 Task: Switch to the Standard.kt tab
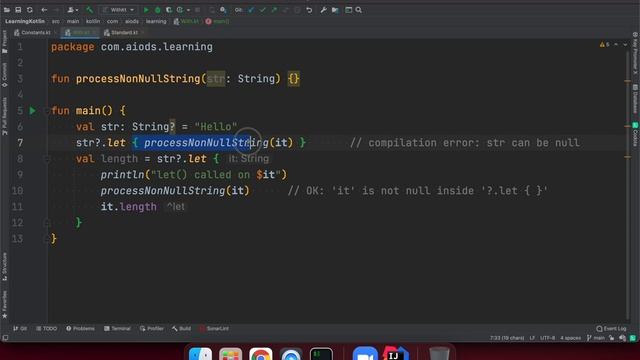121,33
